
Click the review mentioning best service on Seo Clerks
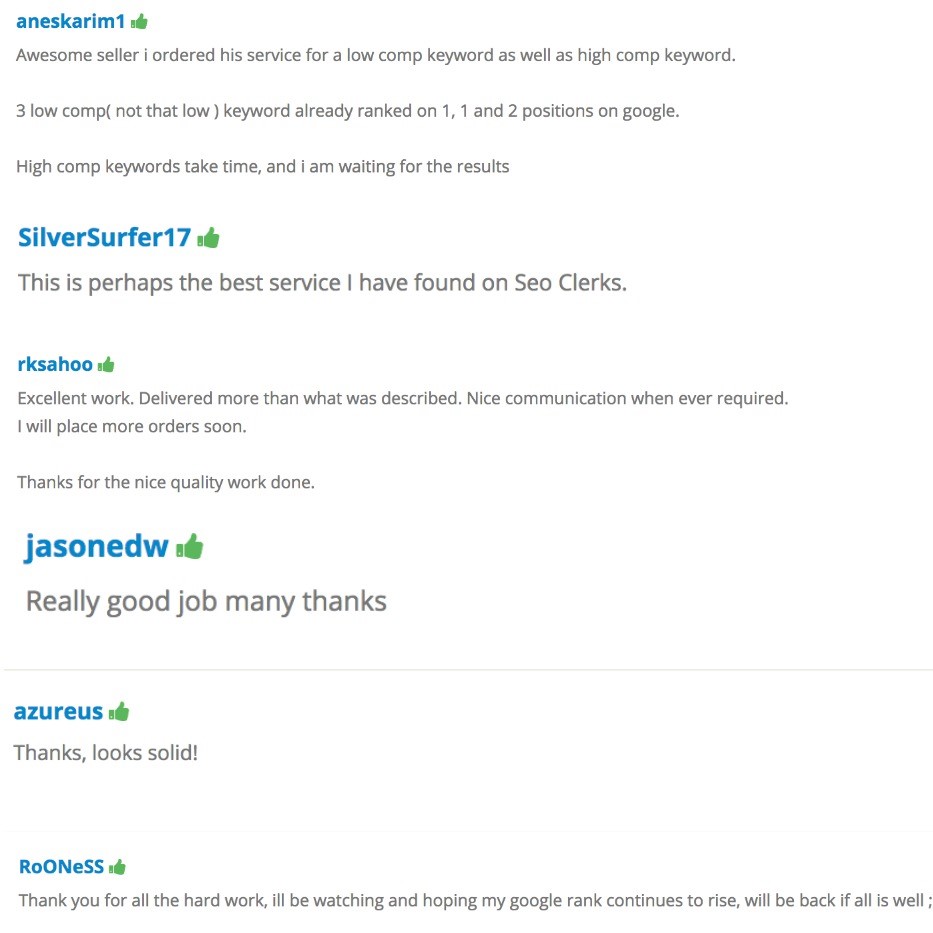pos(322,283)
